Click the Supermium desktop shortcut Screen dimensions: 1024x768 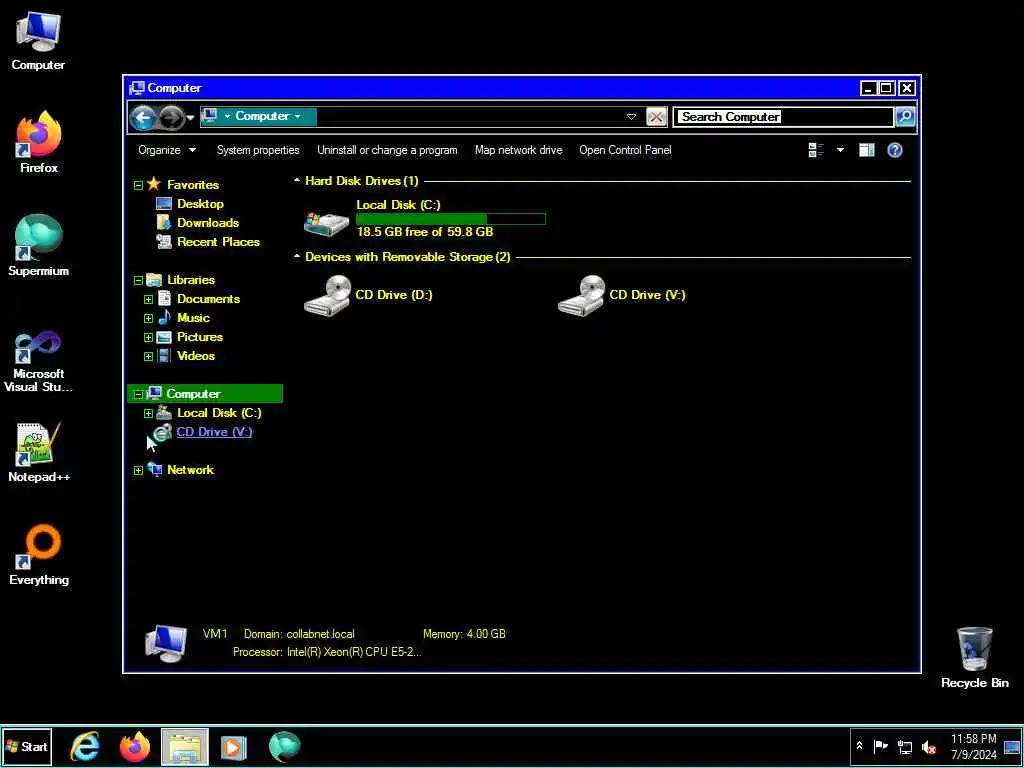click(x=39, y=245)
